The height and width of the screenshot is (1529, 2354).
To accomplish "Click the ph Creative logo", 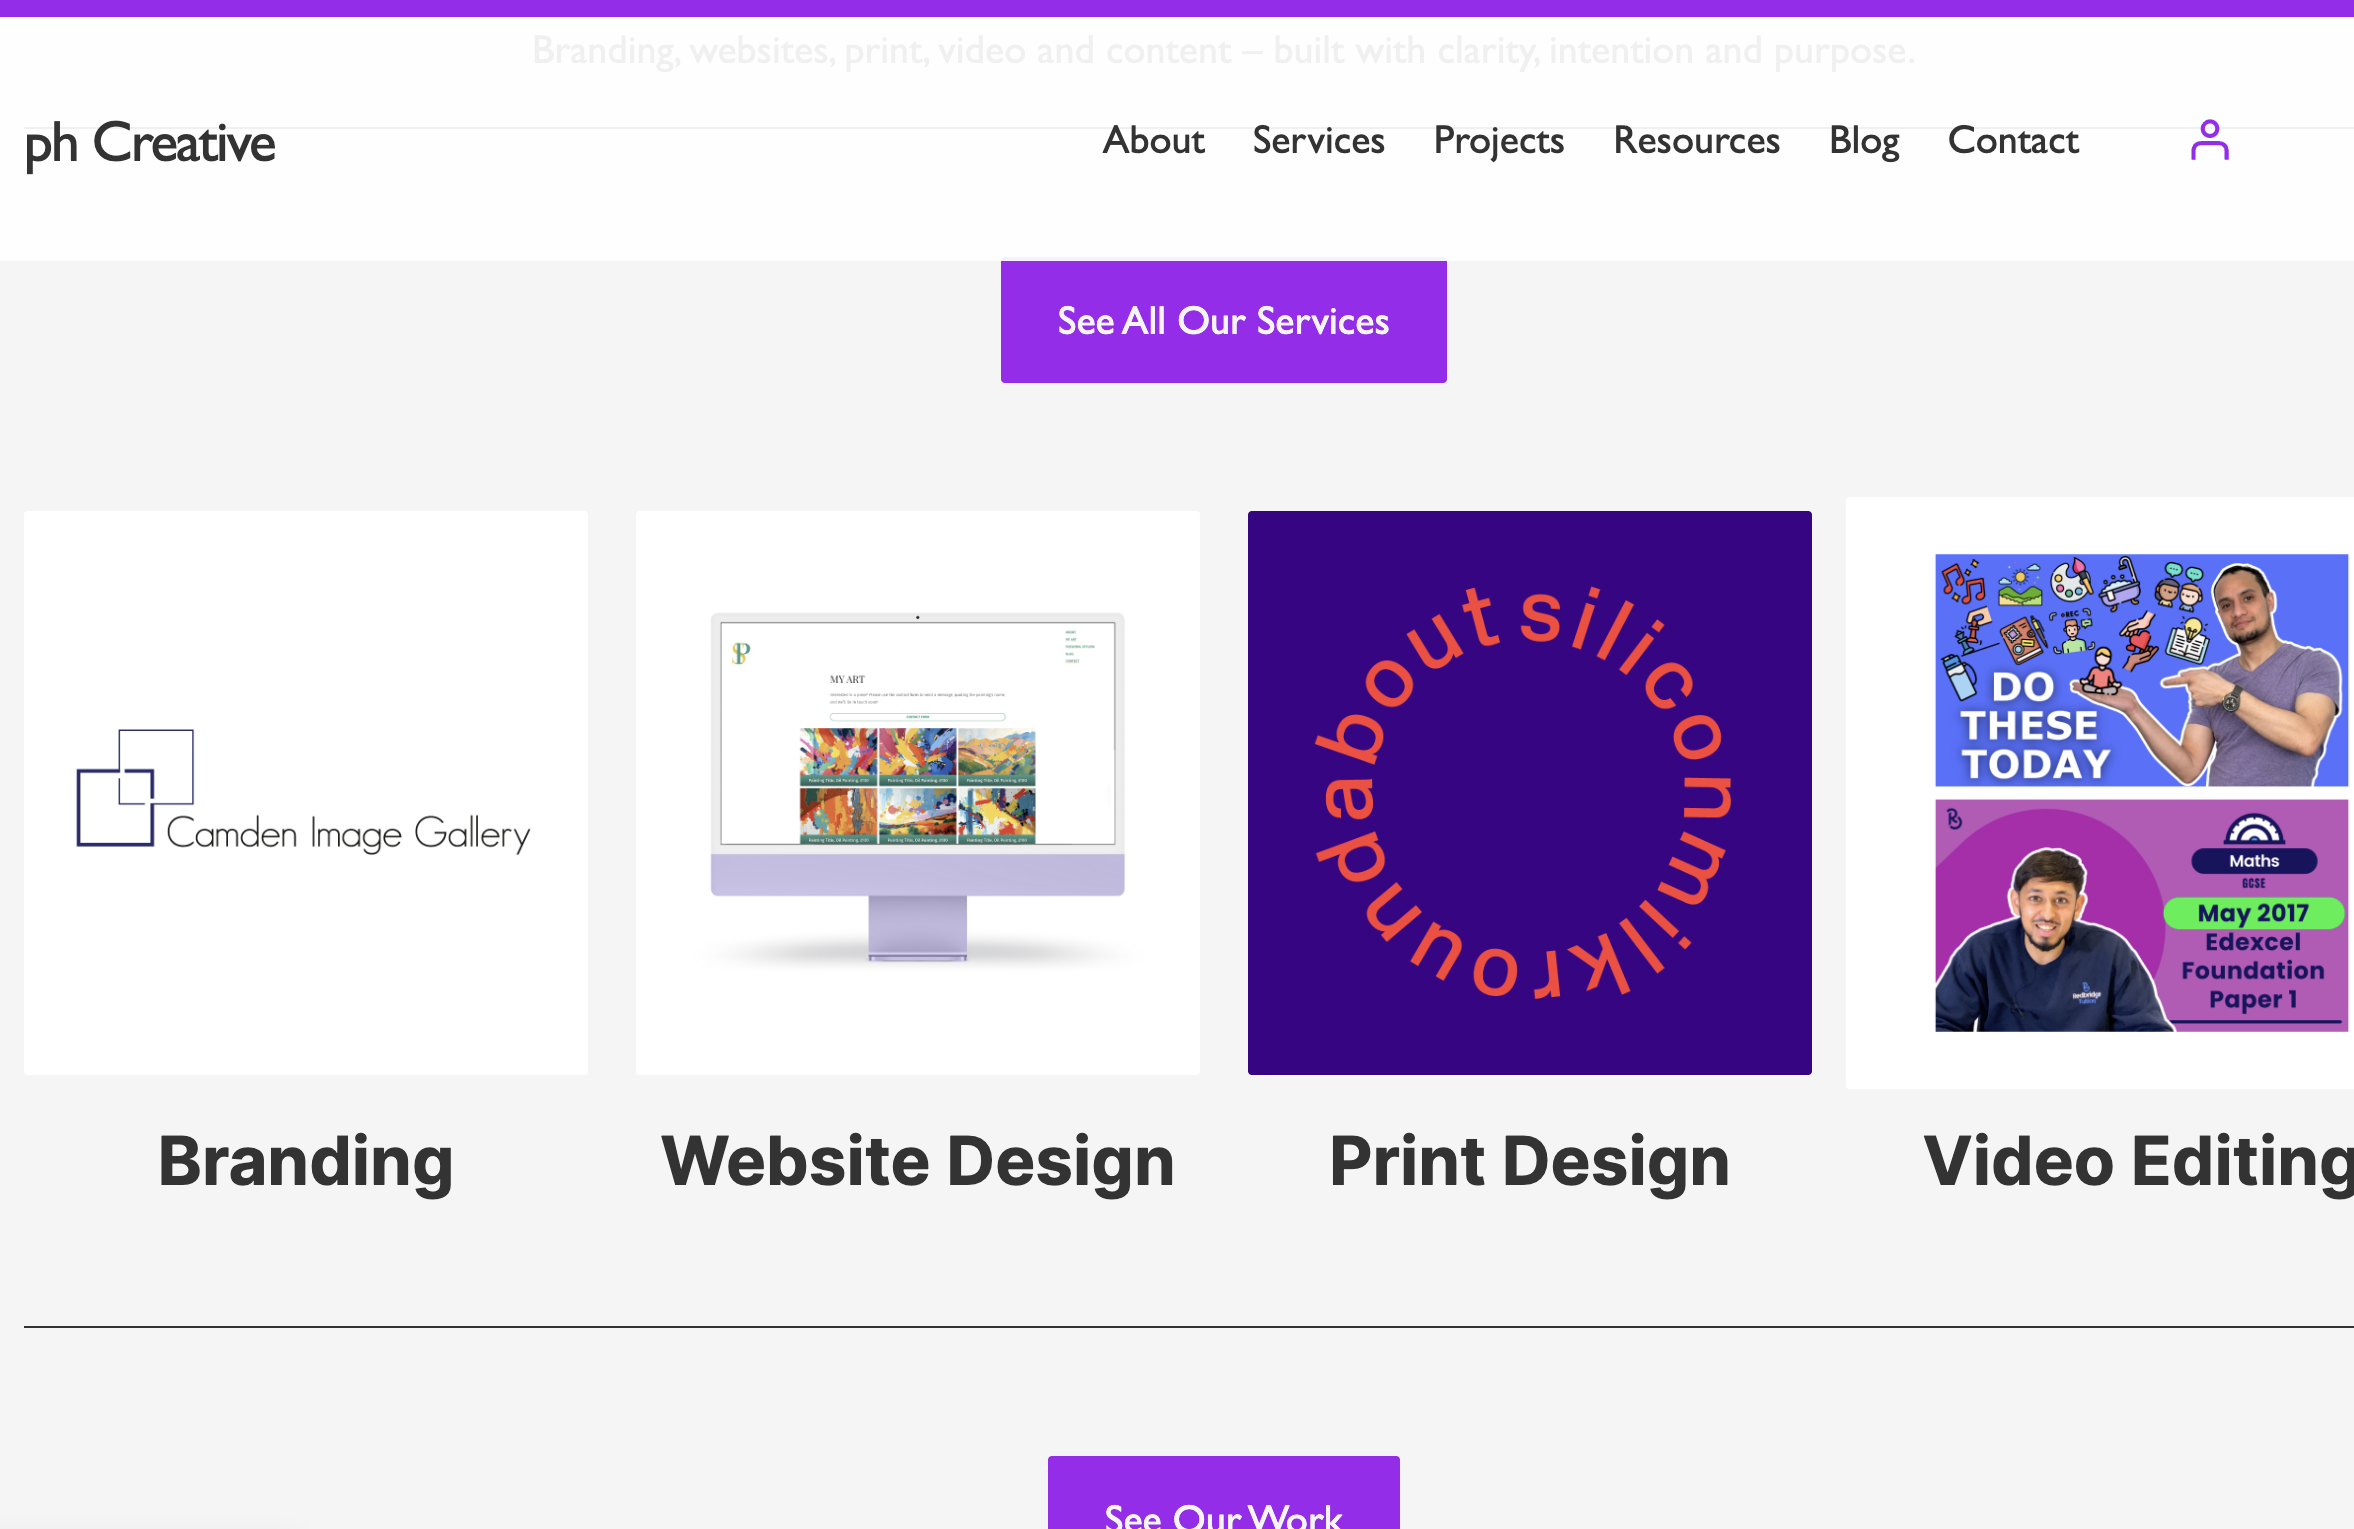I will tap(150, 143).
